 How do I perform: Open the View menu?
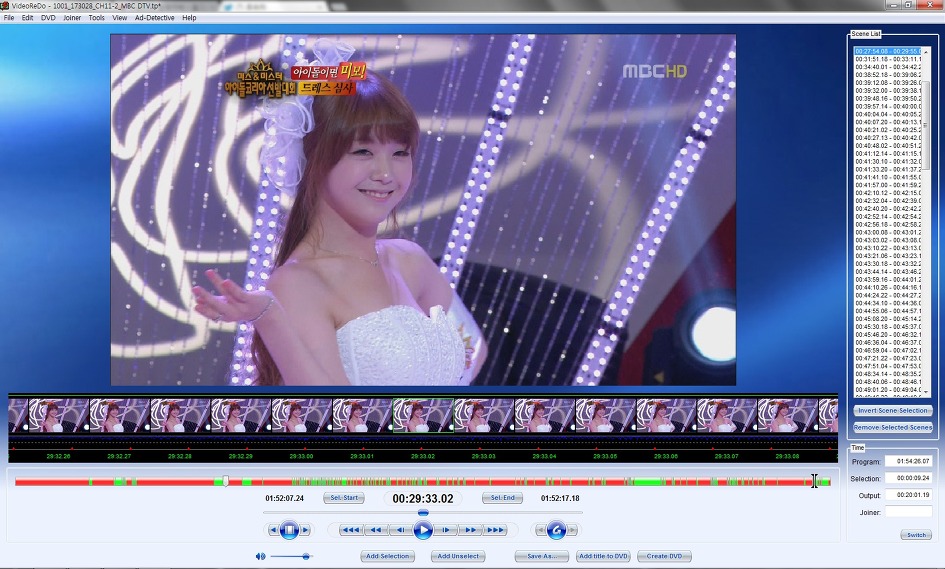(120, 18)
